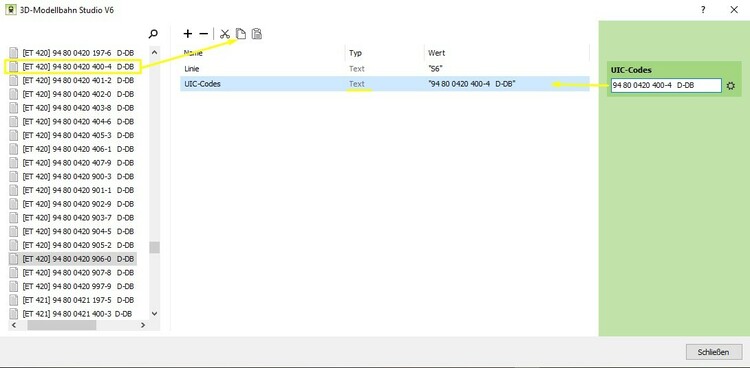Select list entry 94 80 0421 400-3
The width and height of the screenshot is (750, 368).
click(72, 314)
